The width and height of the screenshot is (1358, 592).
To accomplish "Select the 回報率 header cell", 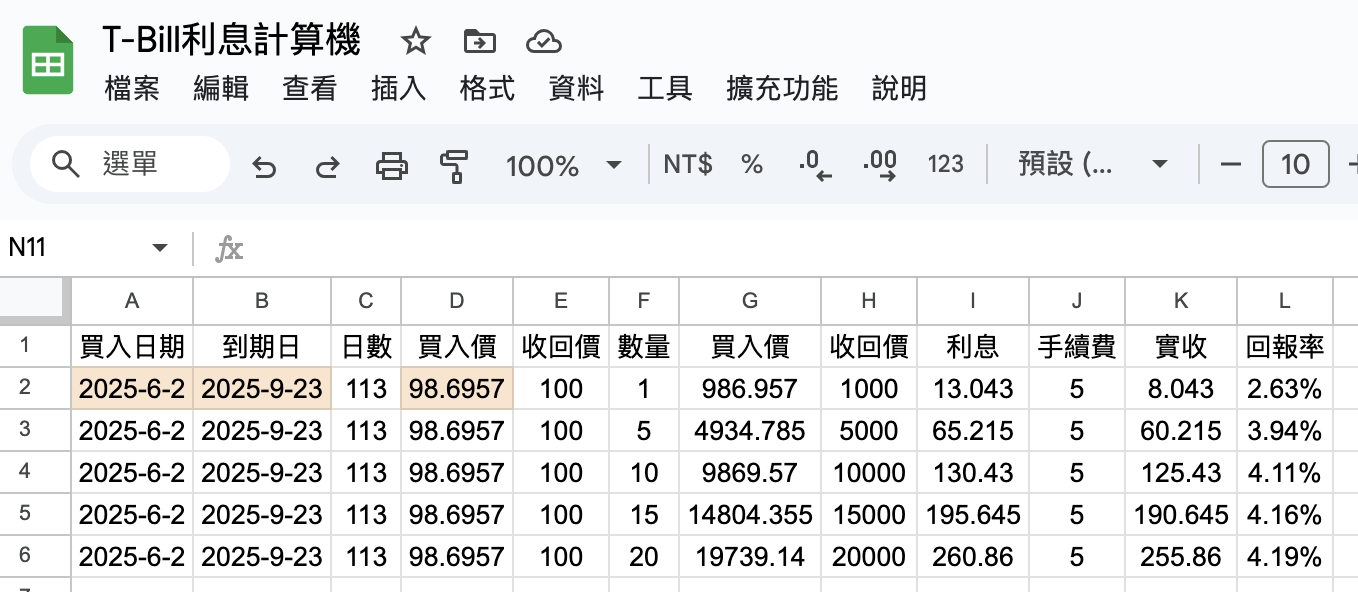I will [x=1285, y=346].
